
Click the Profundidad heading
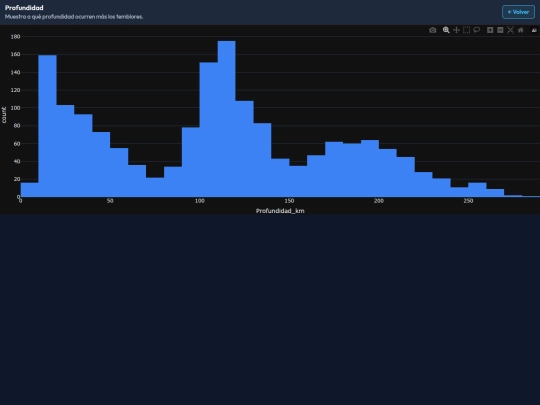(24, 8)
